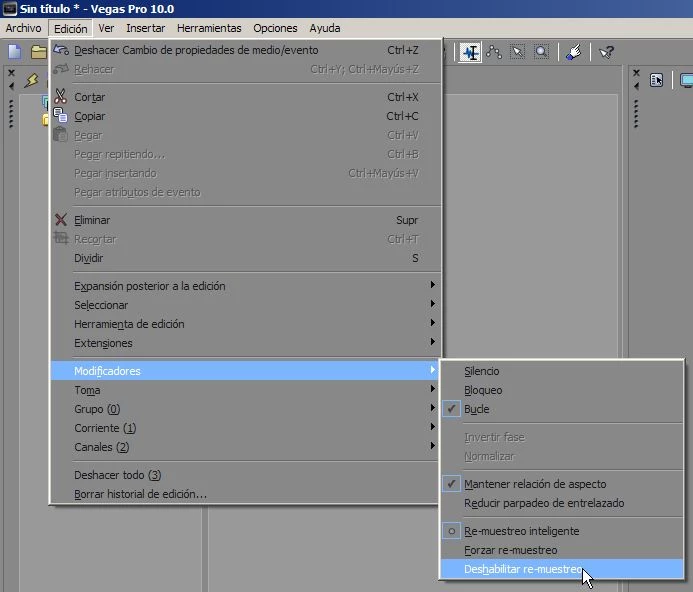Select the Normal edit tool icon
The width and height of the screenshot is (693, 592).
pos(470,53)
